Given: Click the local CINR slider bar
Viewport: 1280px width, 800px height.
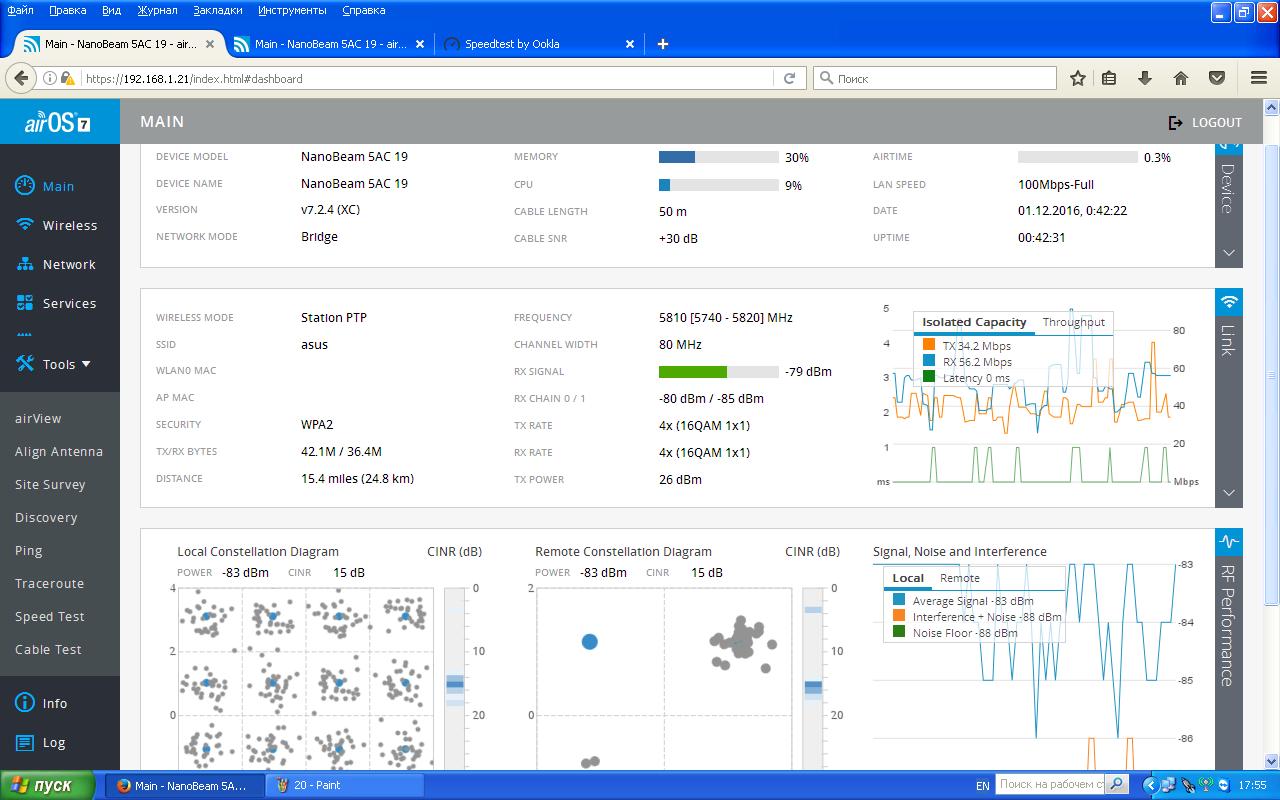Looking at the screenshot, I should (x=454, y=678).
